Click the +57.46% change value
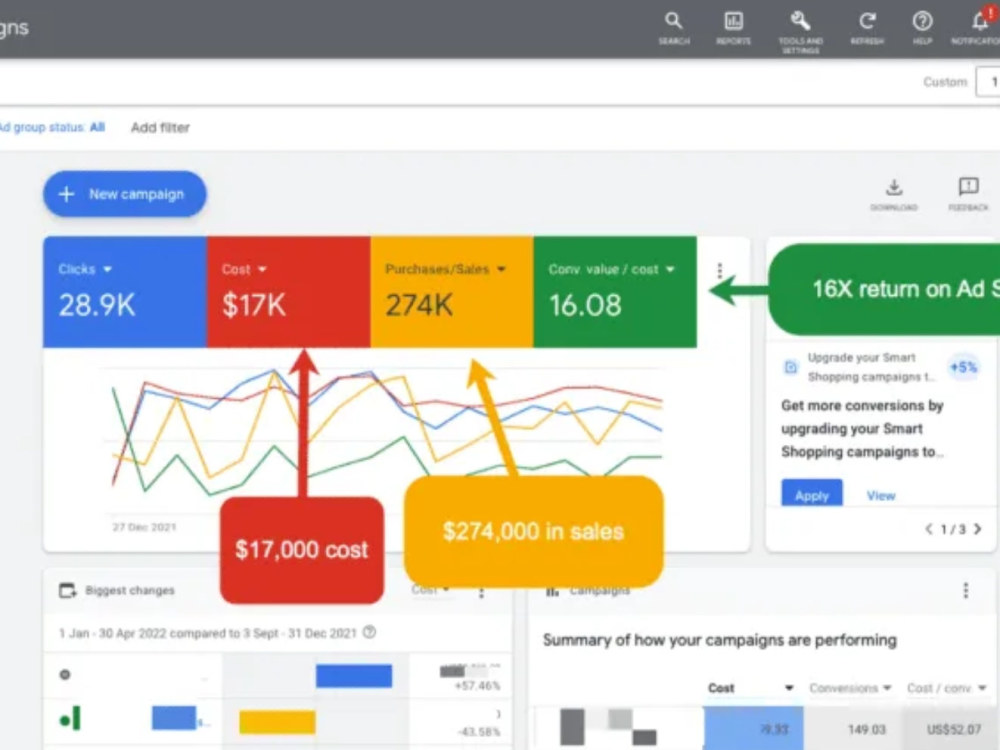 477,686
